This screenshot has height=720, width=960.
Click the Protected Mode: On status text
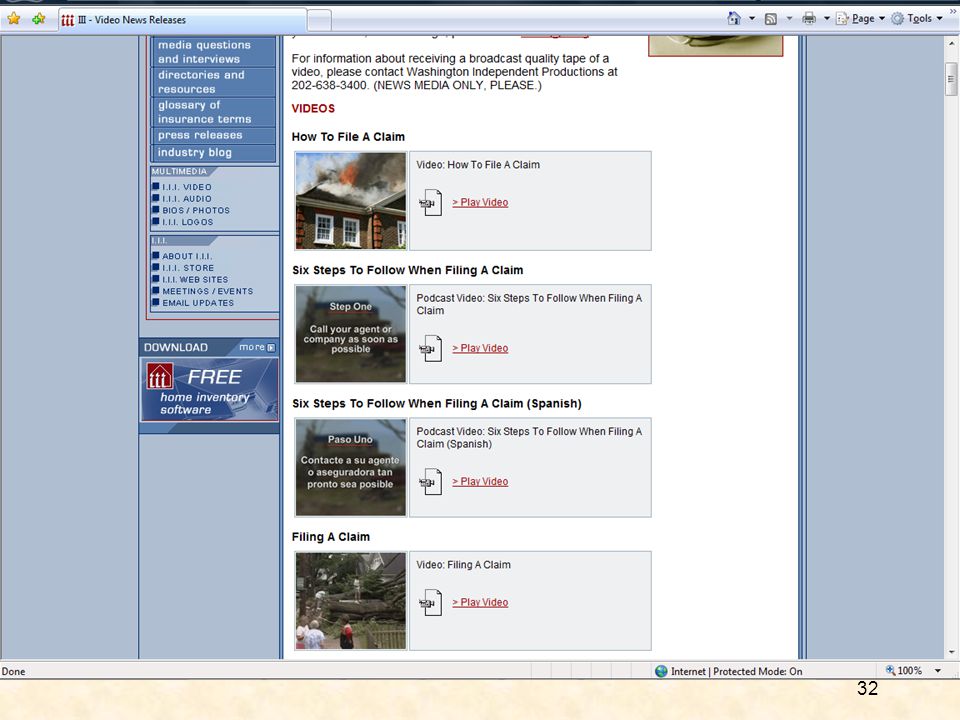coord(758,672)
